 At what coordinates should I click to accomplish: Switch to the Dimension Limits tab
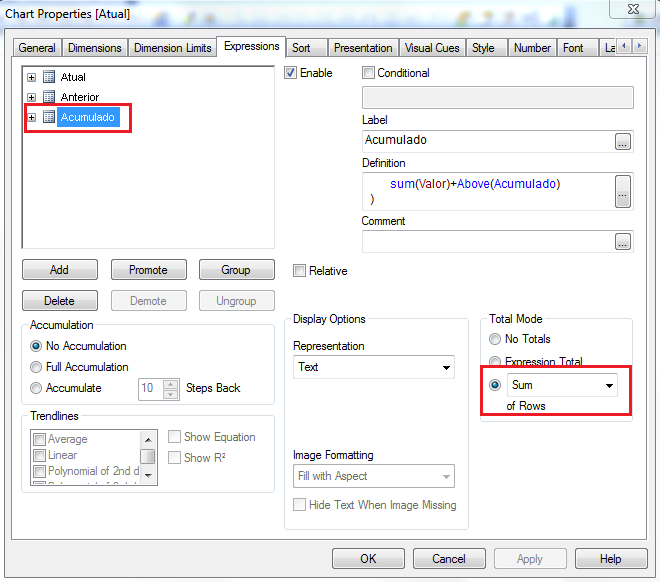click(173, 48)
